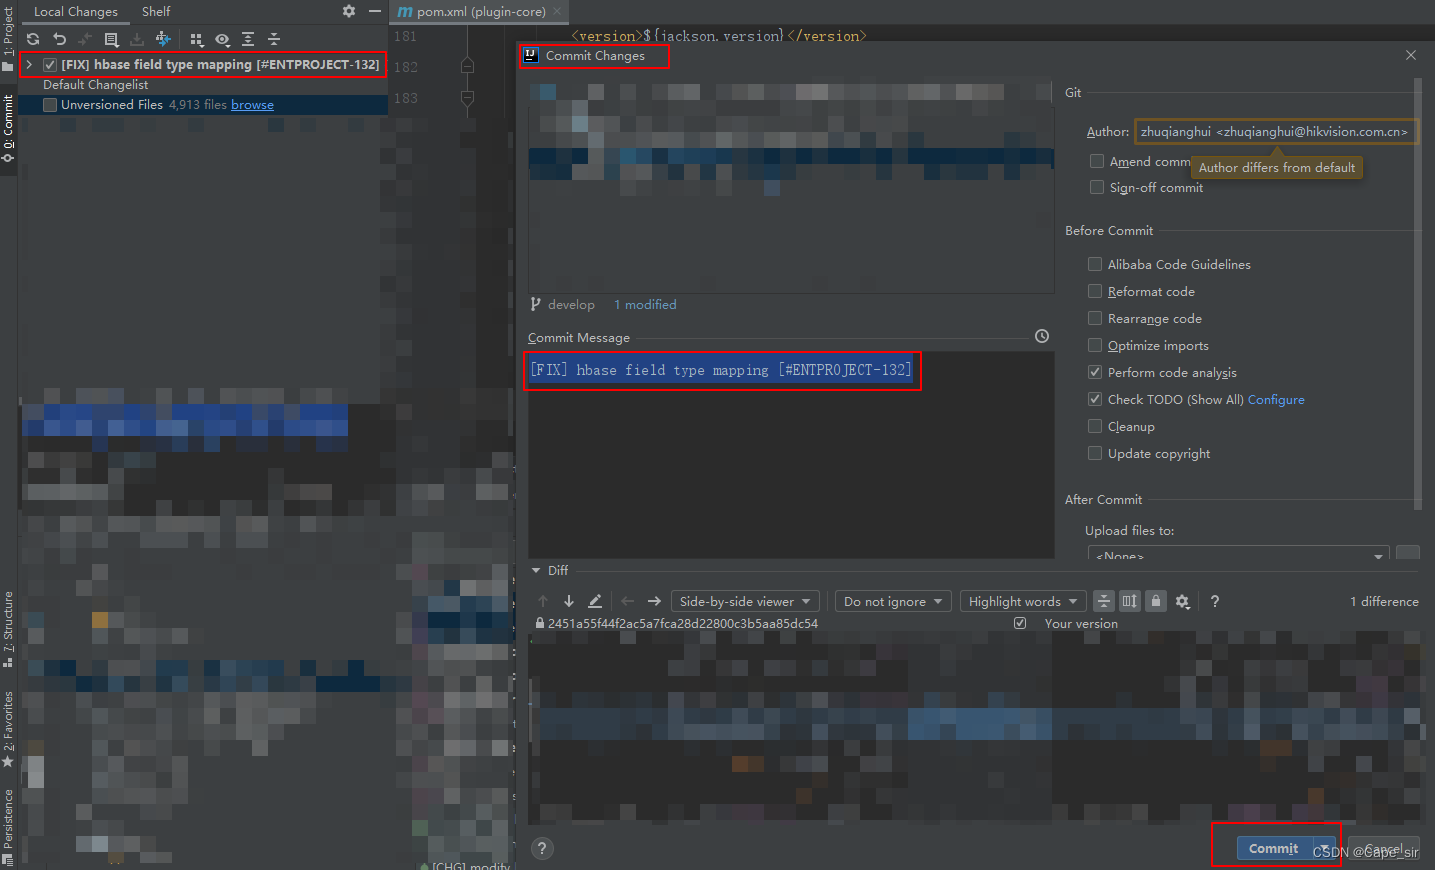Open the View Options eye icon

click(222, 39)
